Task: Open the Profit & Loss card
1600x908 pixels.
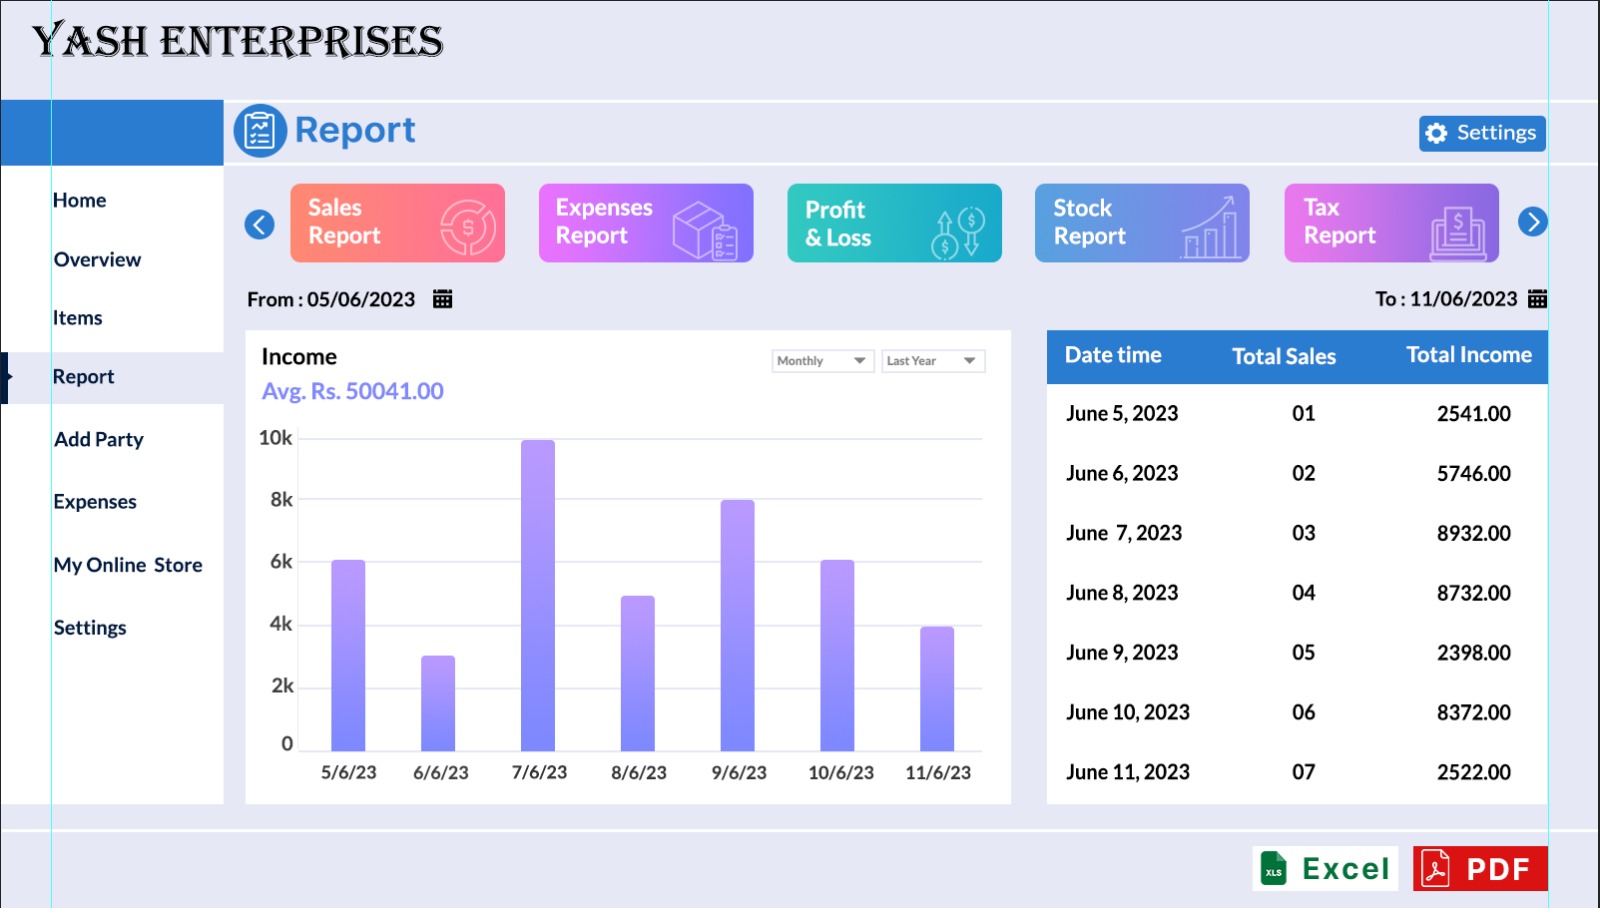Action: (x=894, y=223)
